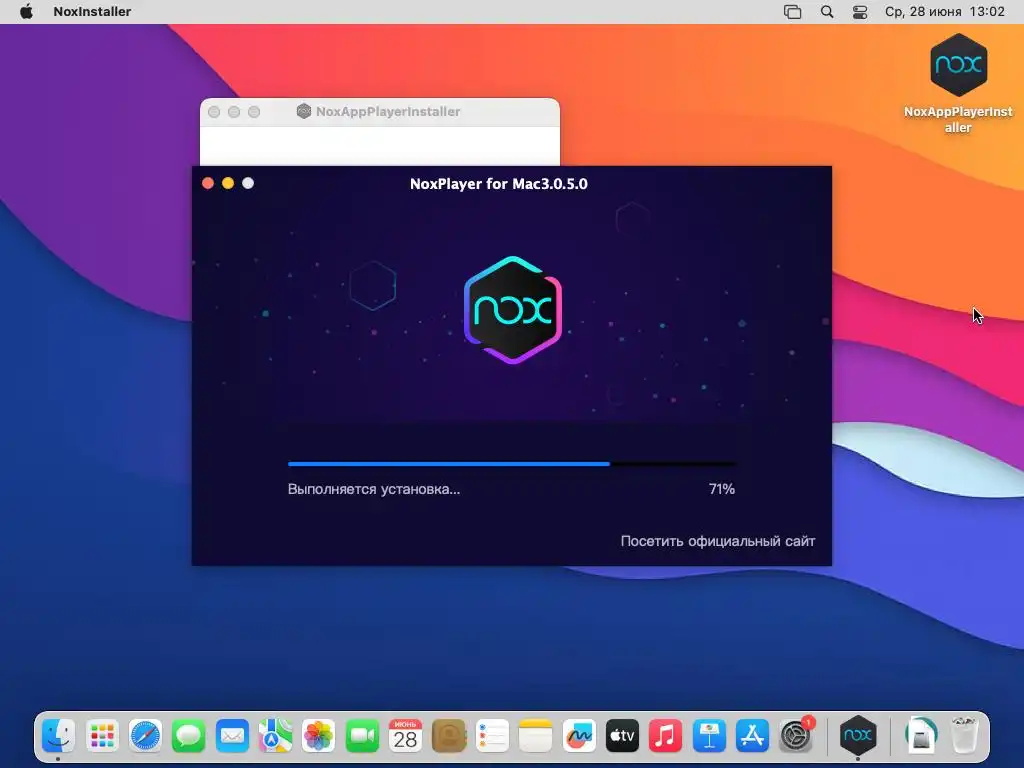
Task: Open Spotlight search in menu bar
Action: coord(827,11)
